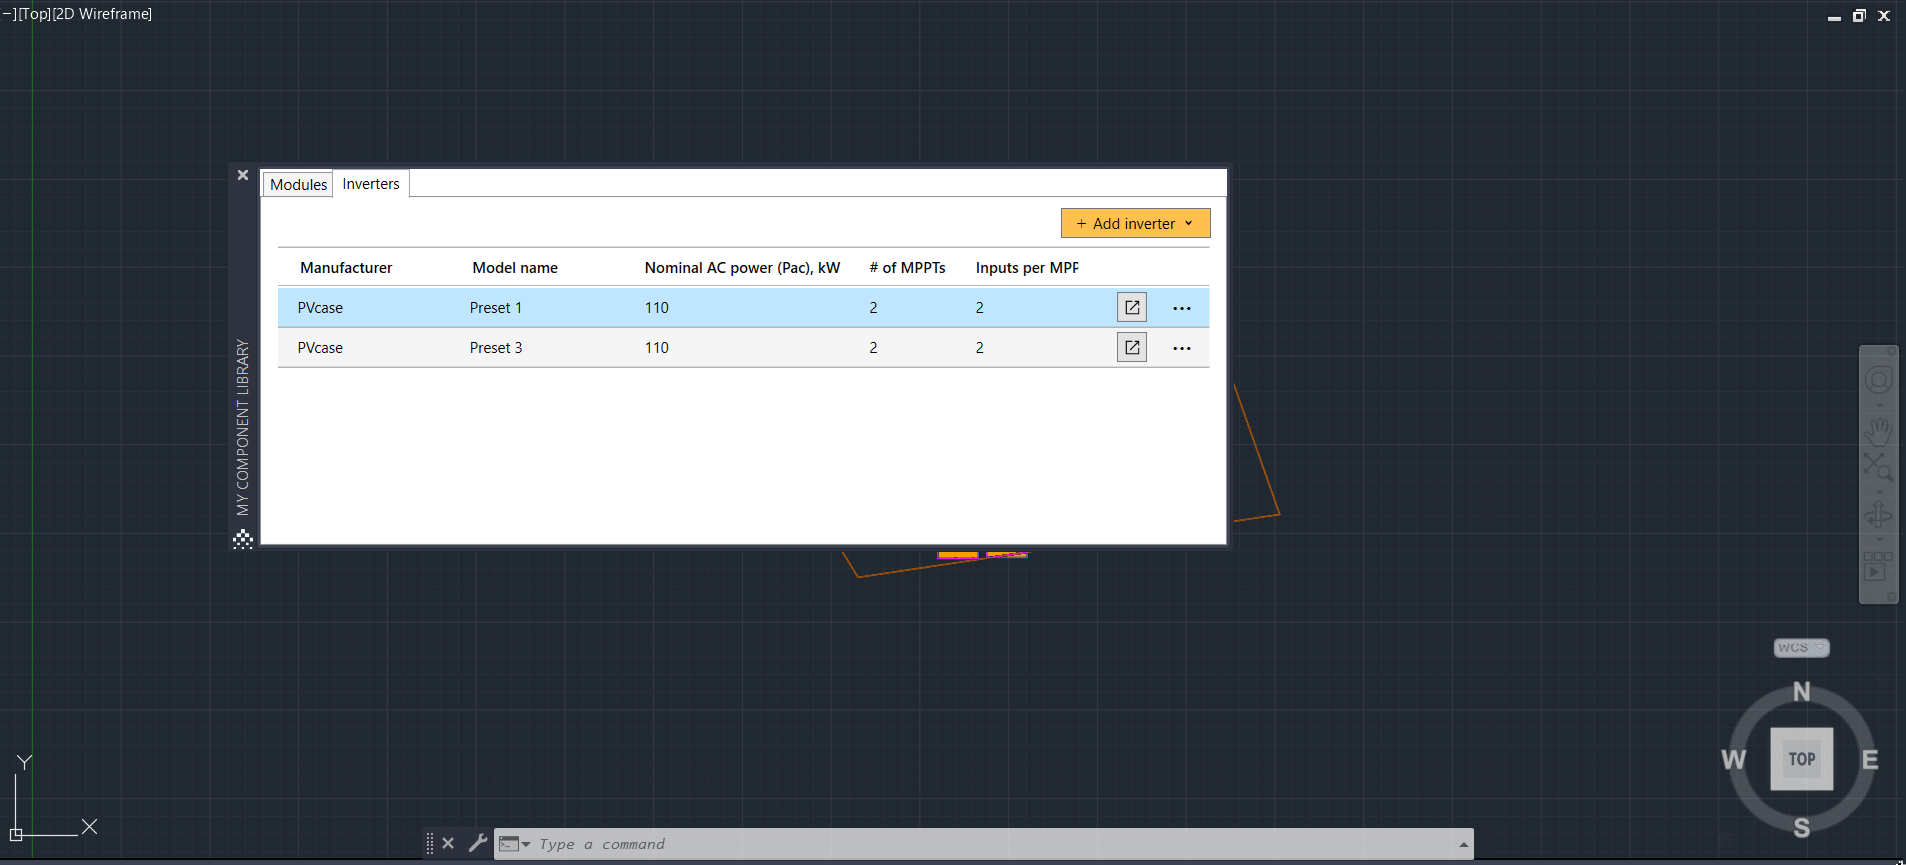
Task: Select the Pan hand tool
Action: point(1879,431)
